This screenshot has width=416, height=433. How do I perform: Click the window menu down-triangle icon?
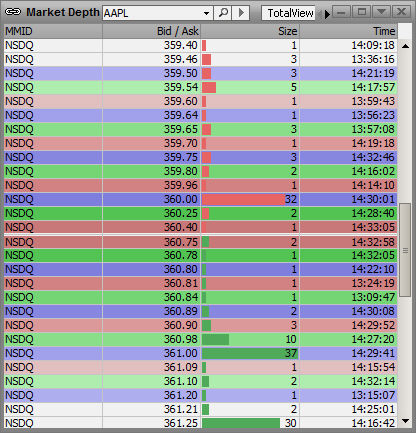tap(381, 12)
